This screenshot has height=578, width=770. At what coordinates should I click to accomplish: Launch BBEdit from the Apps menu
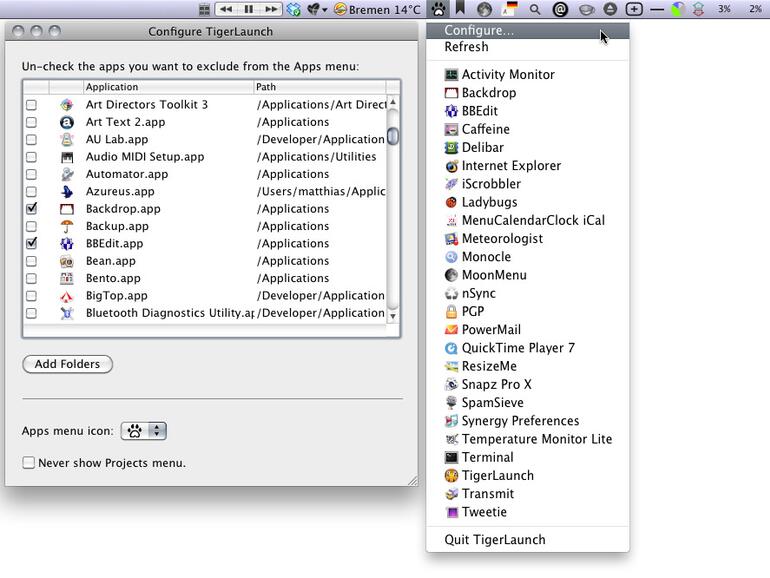coord(527,111)
